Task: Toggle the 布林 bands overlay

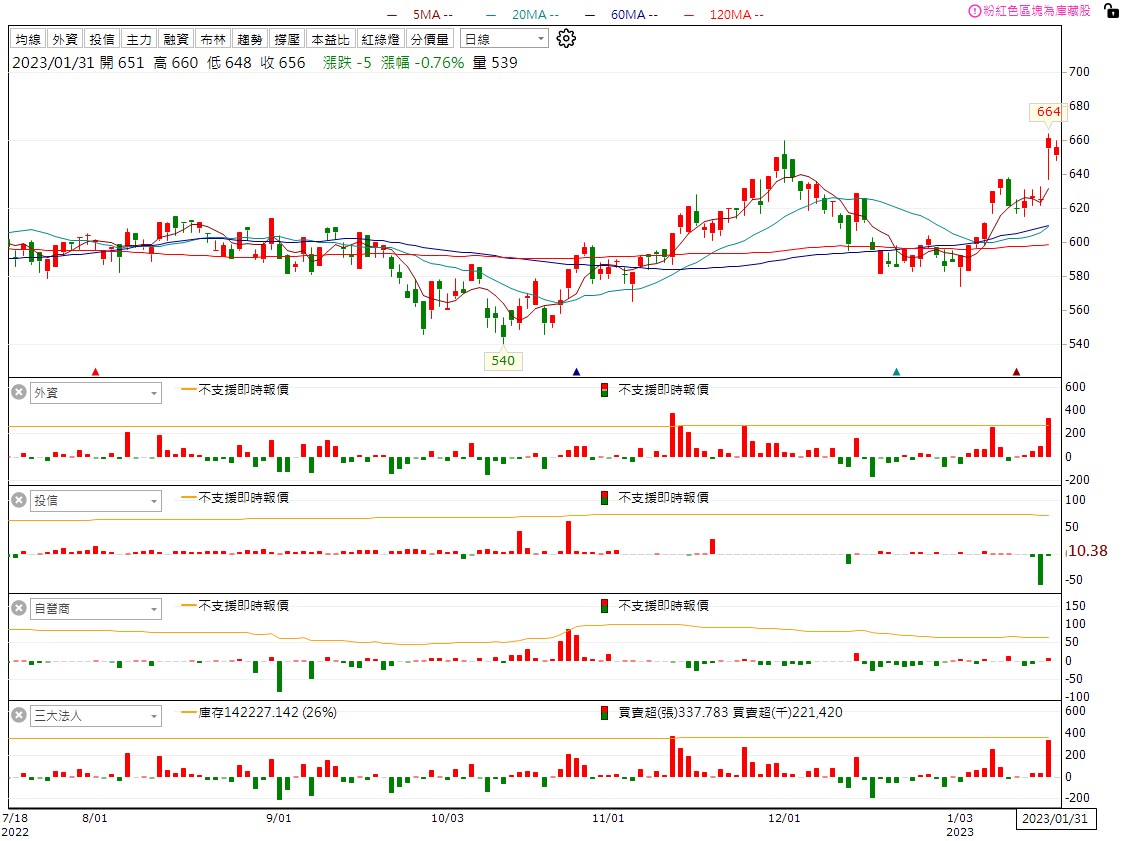Action: click(x=213, y=39)
